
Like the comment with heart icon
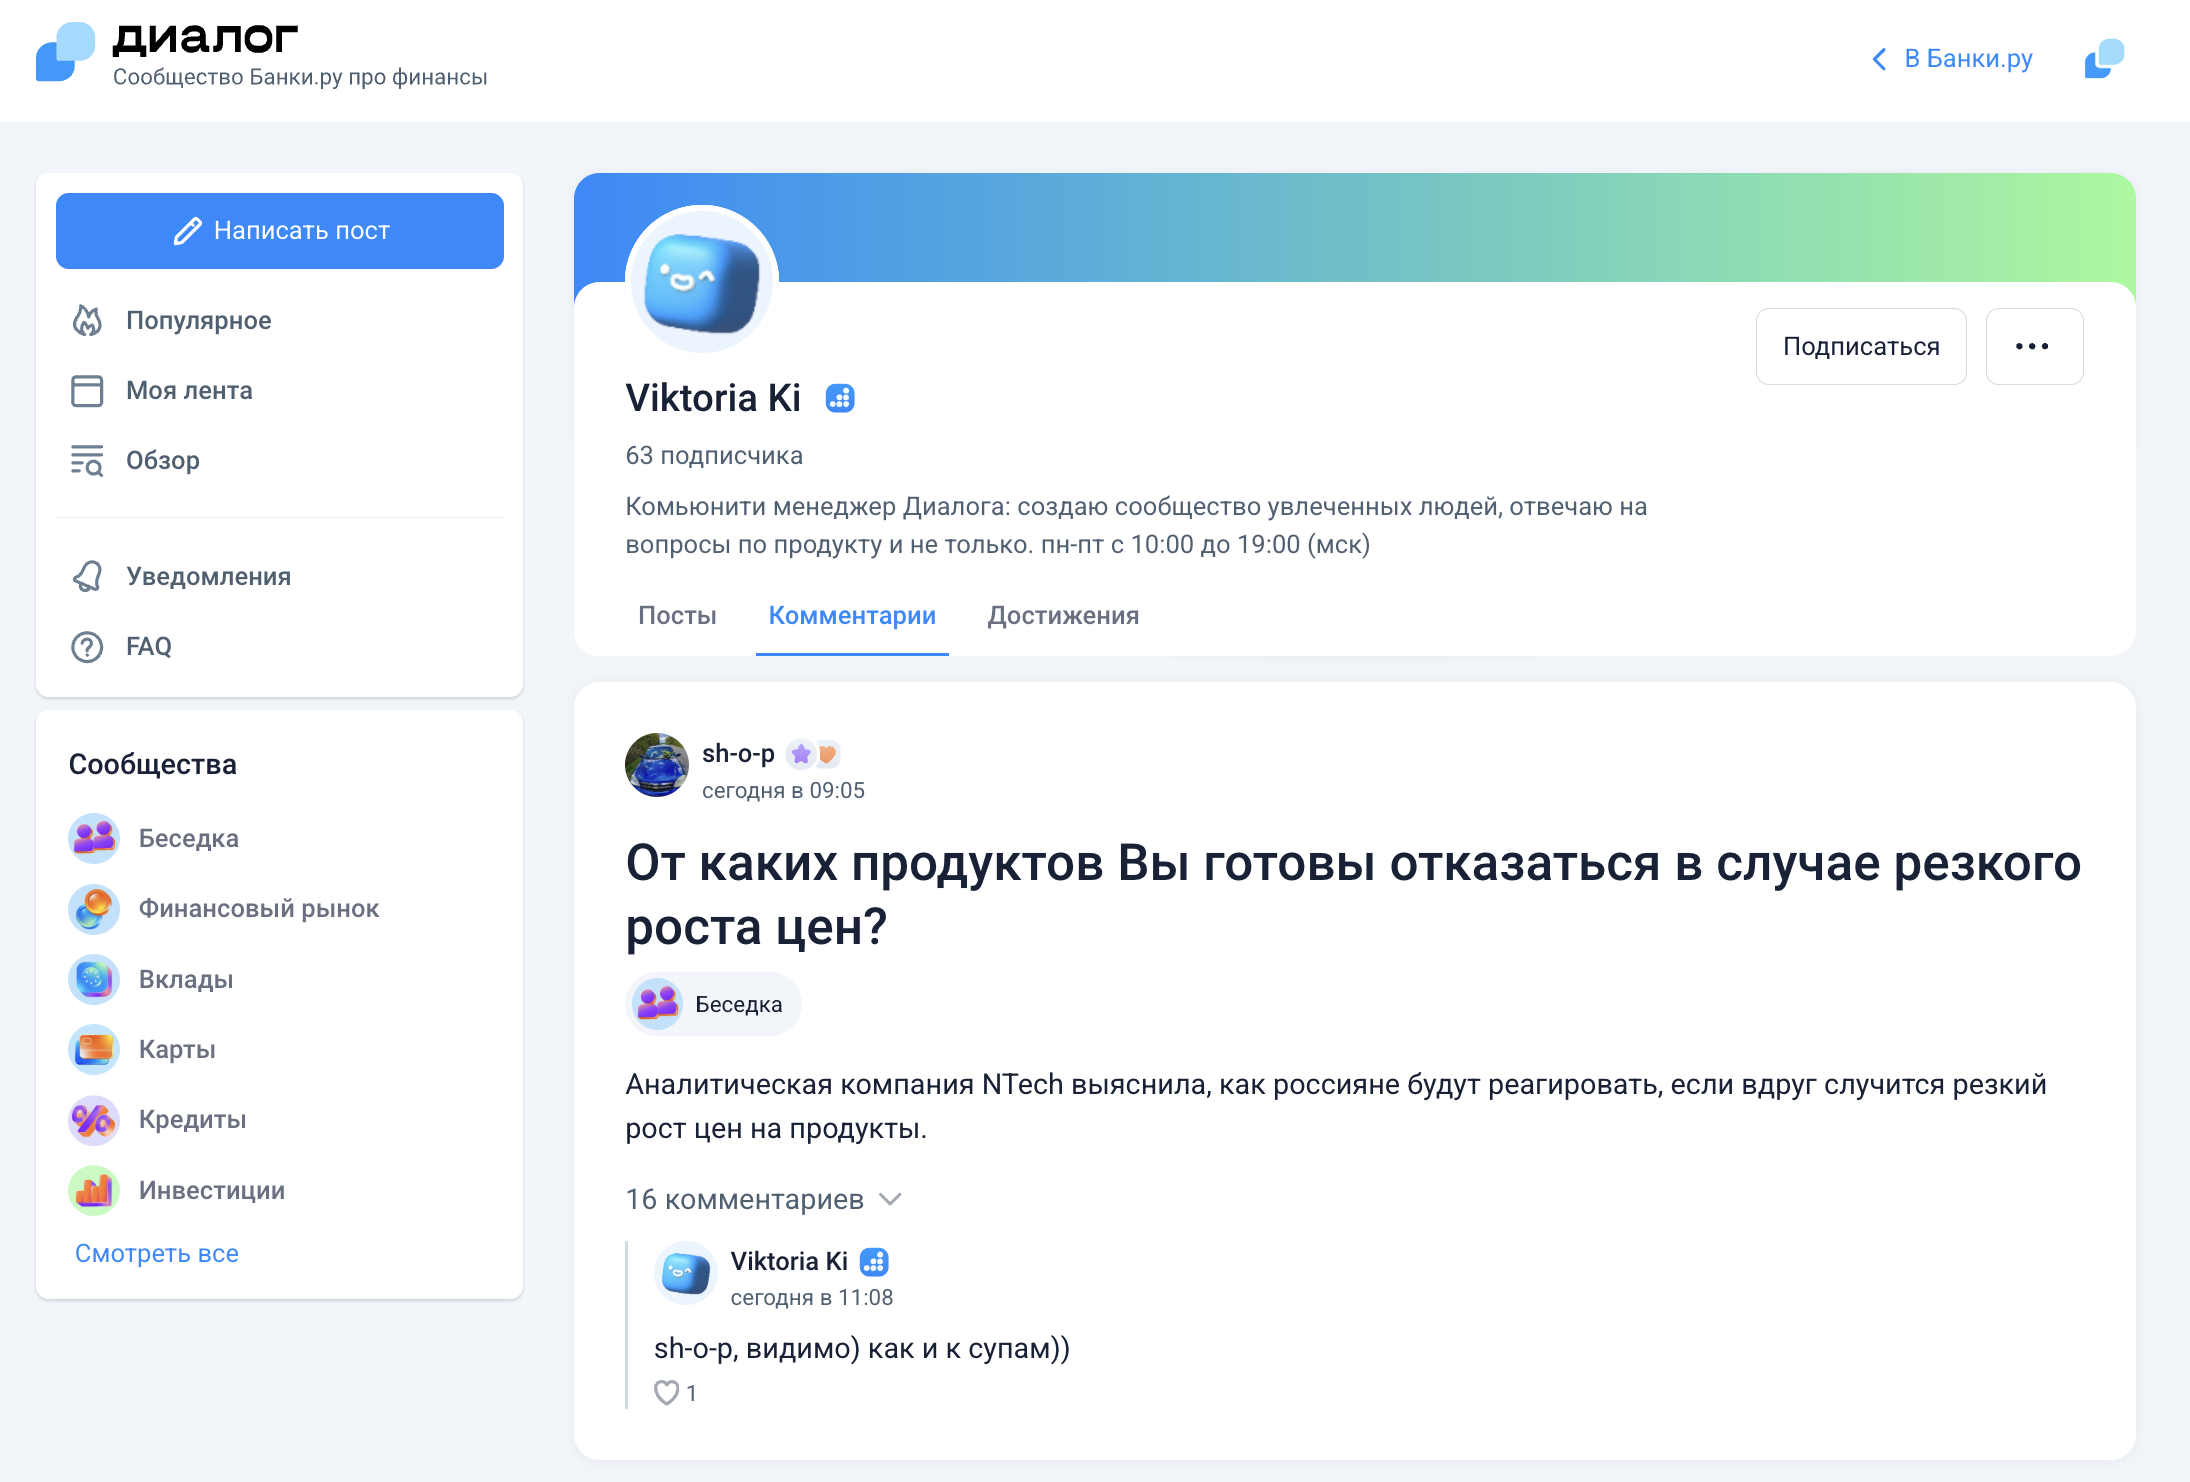[666, 1392]
